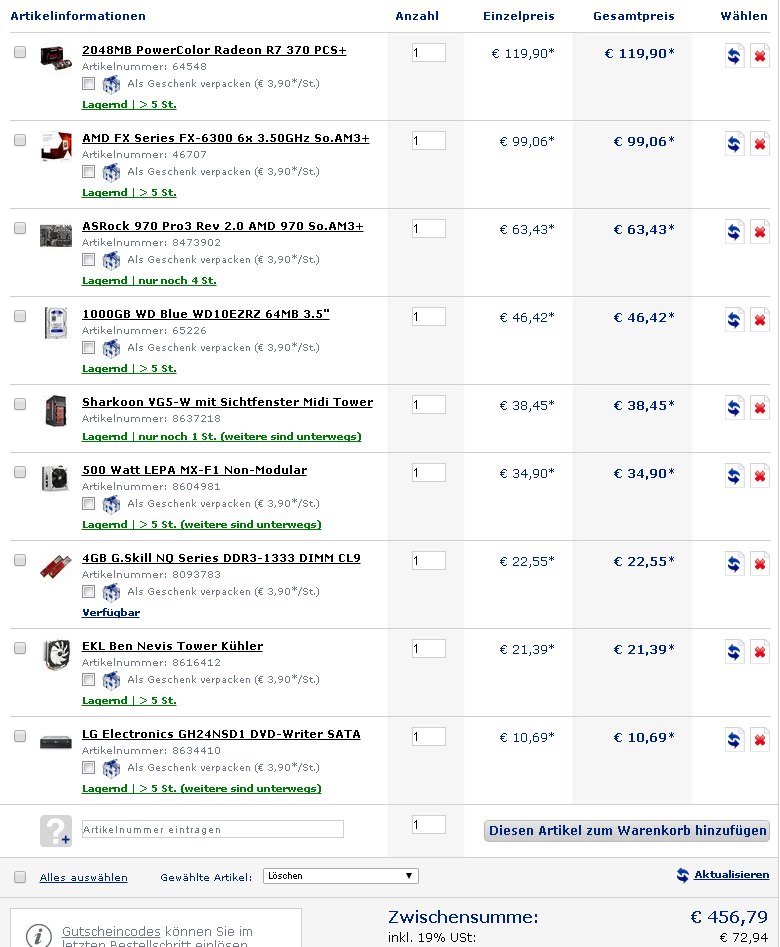Open Sharkoon VG5-W mit Sichtfenster link

[228, 402]
